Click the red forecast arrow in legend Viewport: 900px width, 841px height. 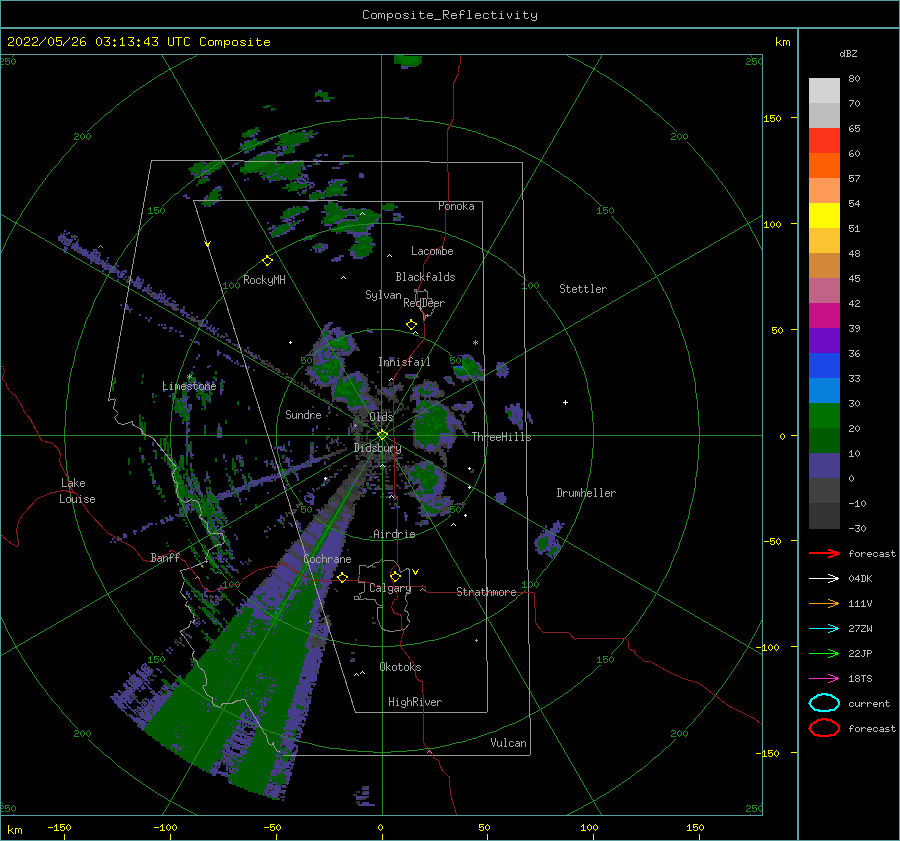point(824,553)
